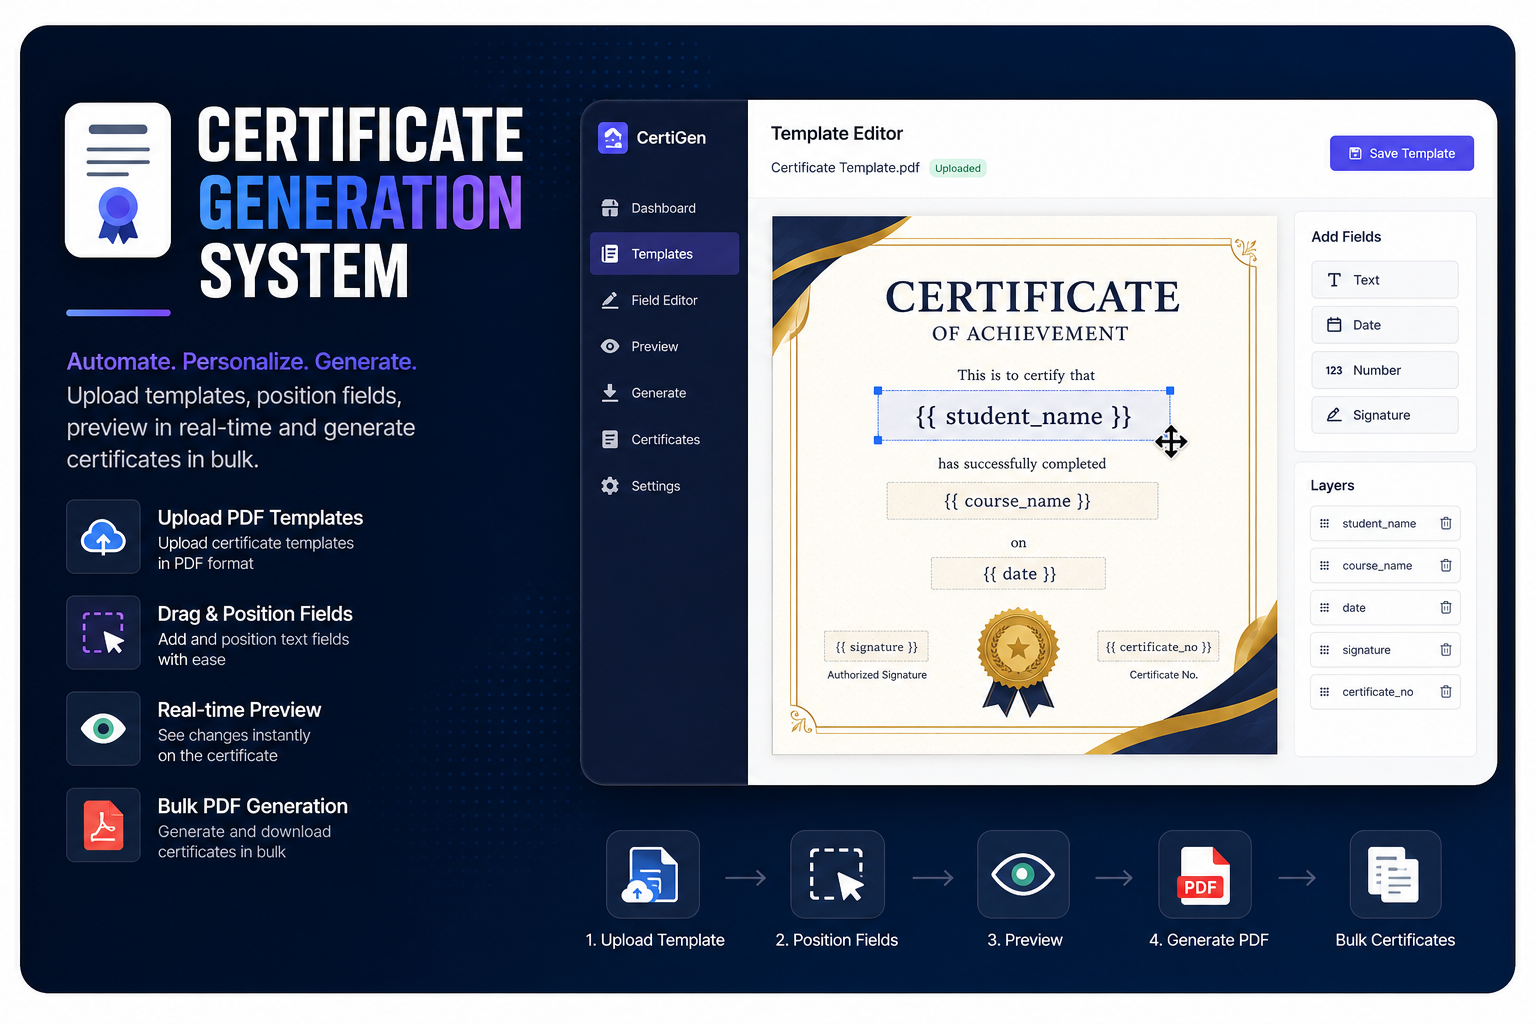Click the move cursor handle on student_name field
The image size is (1536, 1024).
click(1171, 441)
